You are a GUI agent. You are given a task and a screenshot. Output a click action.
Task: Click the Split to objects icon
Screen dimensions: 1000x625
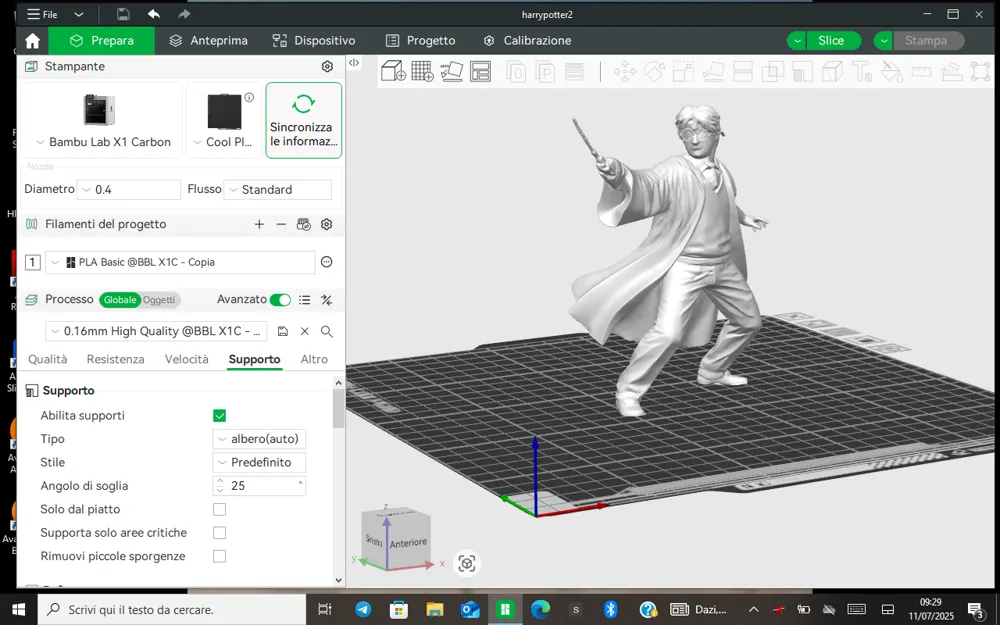coord(517,71)
